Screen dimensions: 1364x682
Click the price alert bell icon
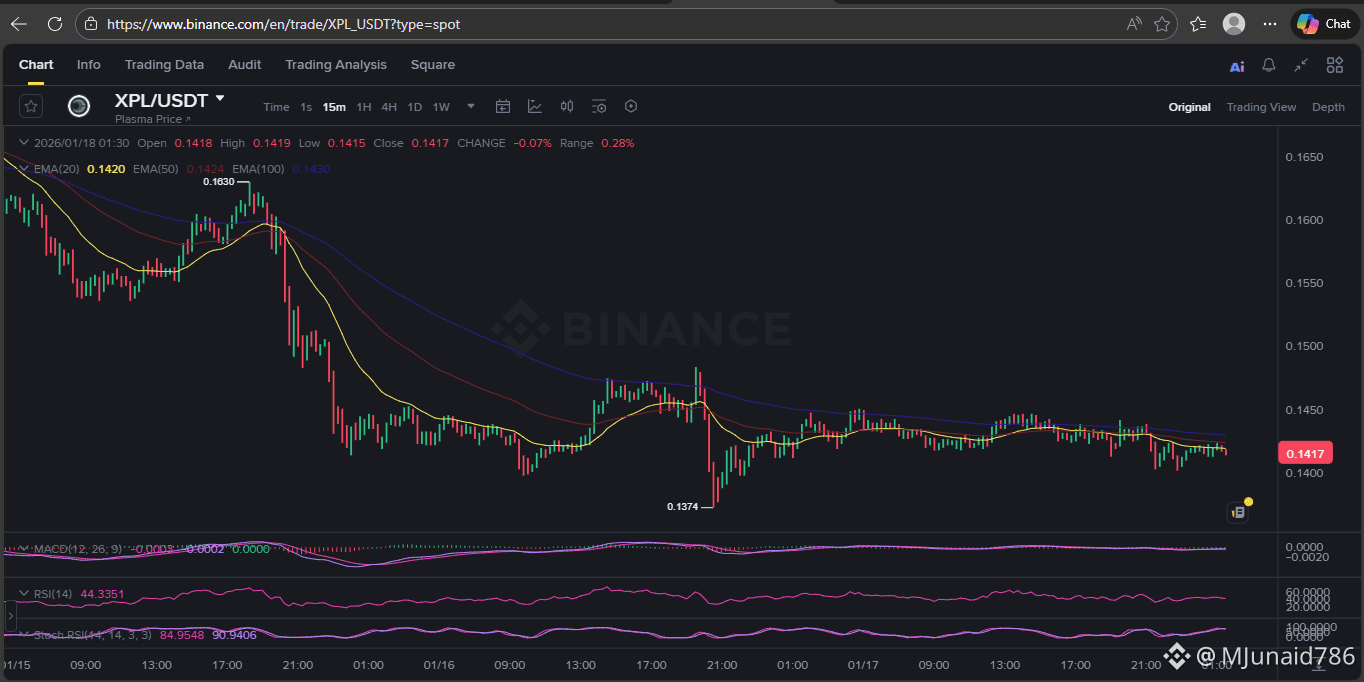[1269, 65]
